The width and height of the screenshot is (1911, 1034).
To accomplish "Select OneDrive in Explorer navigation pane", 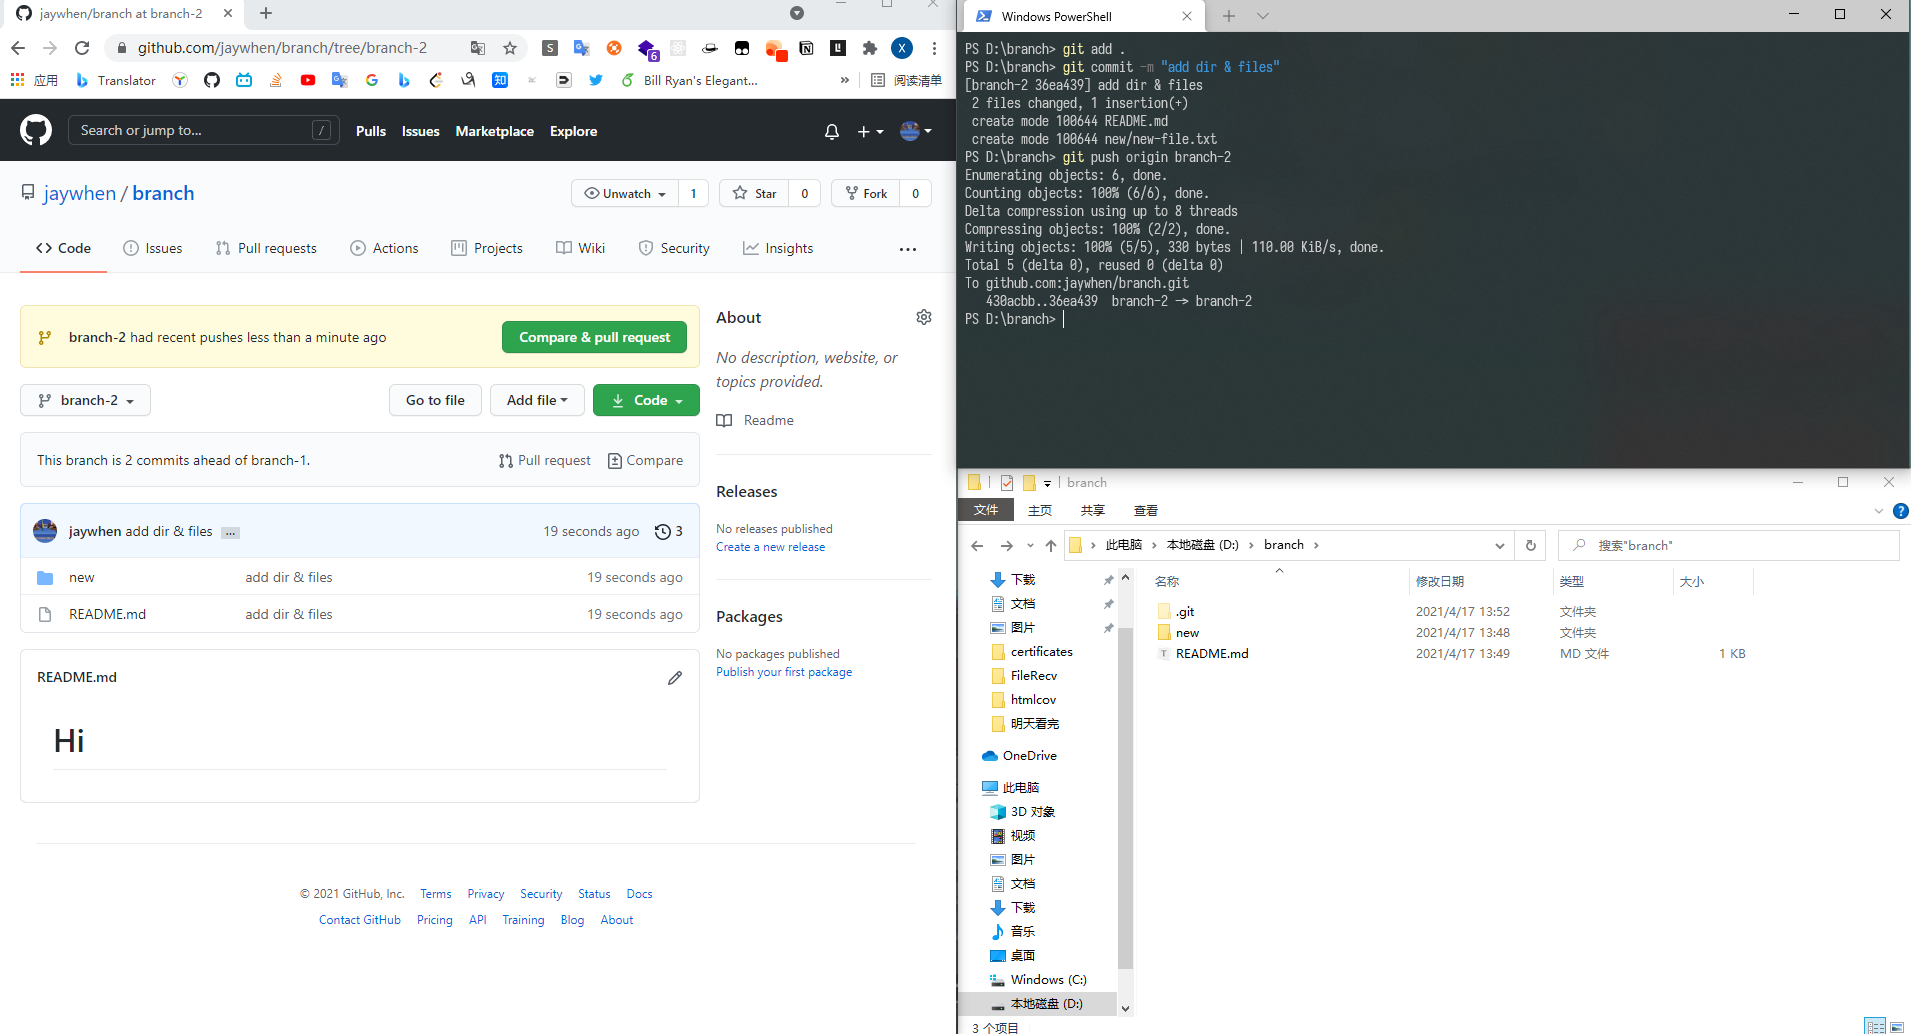I will [1029, 755].
